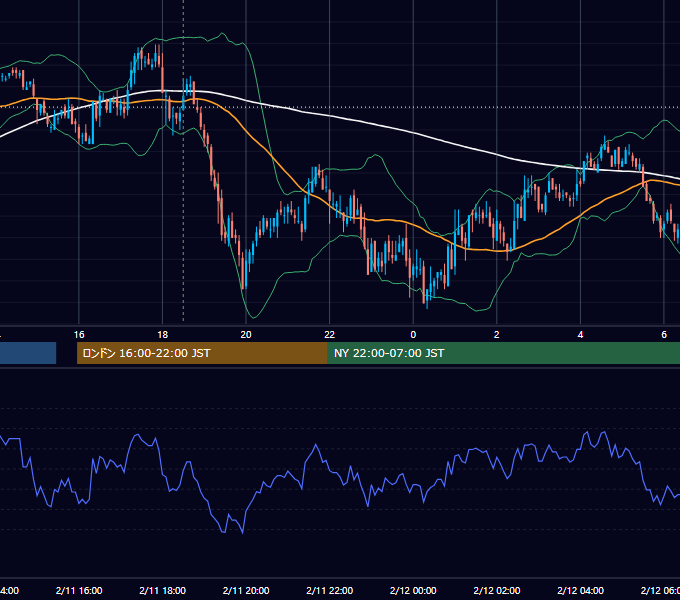Click the hour label 6 under price chart
This screenshot has width=680, height=600.
pos(664,335)
